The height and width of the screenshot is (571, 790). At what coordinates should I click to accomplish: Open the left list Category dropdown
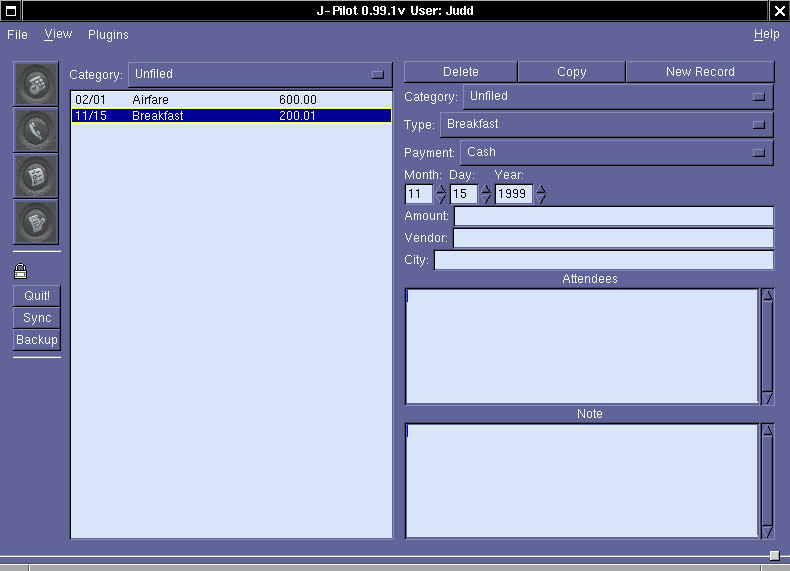(x=260, y=75)
